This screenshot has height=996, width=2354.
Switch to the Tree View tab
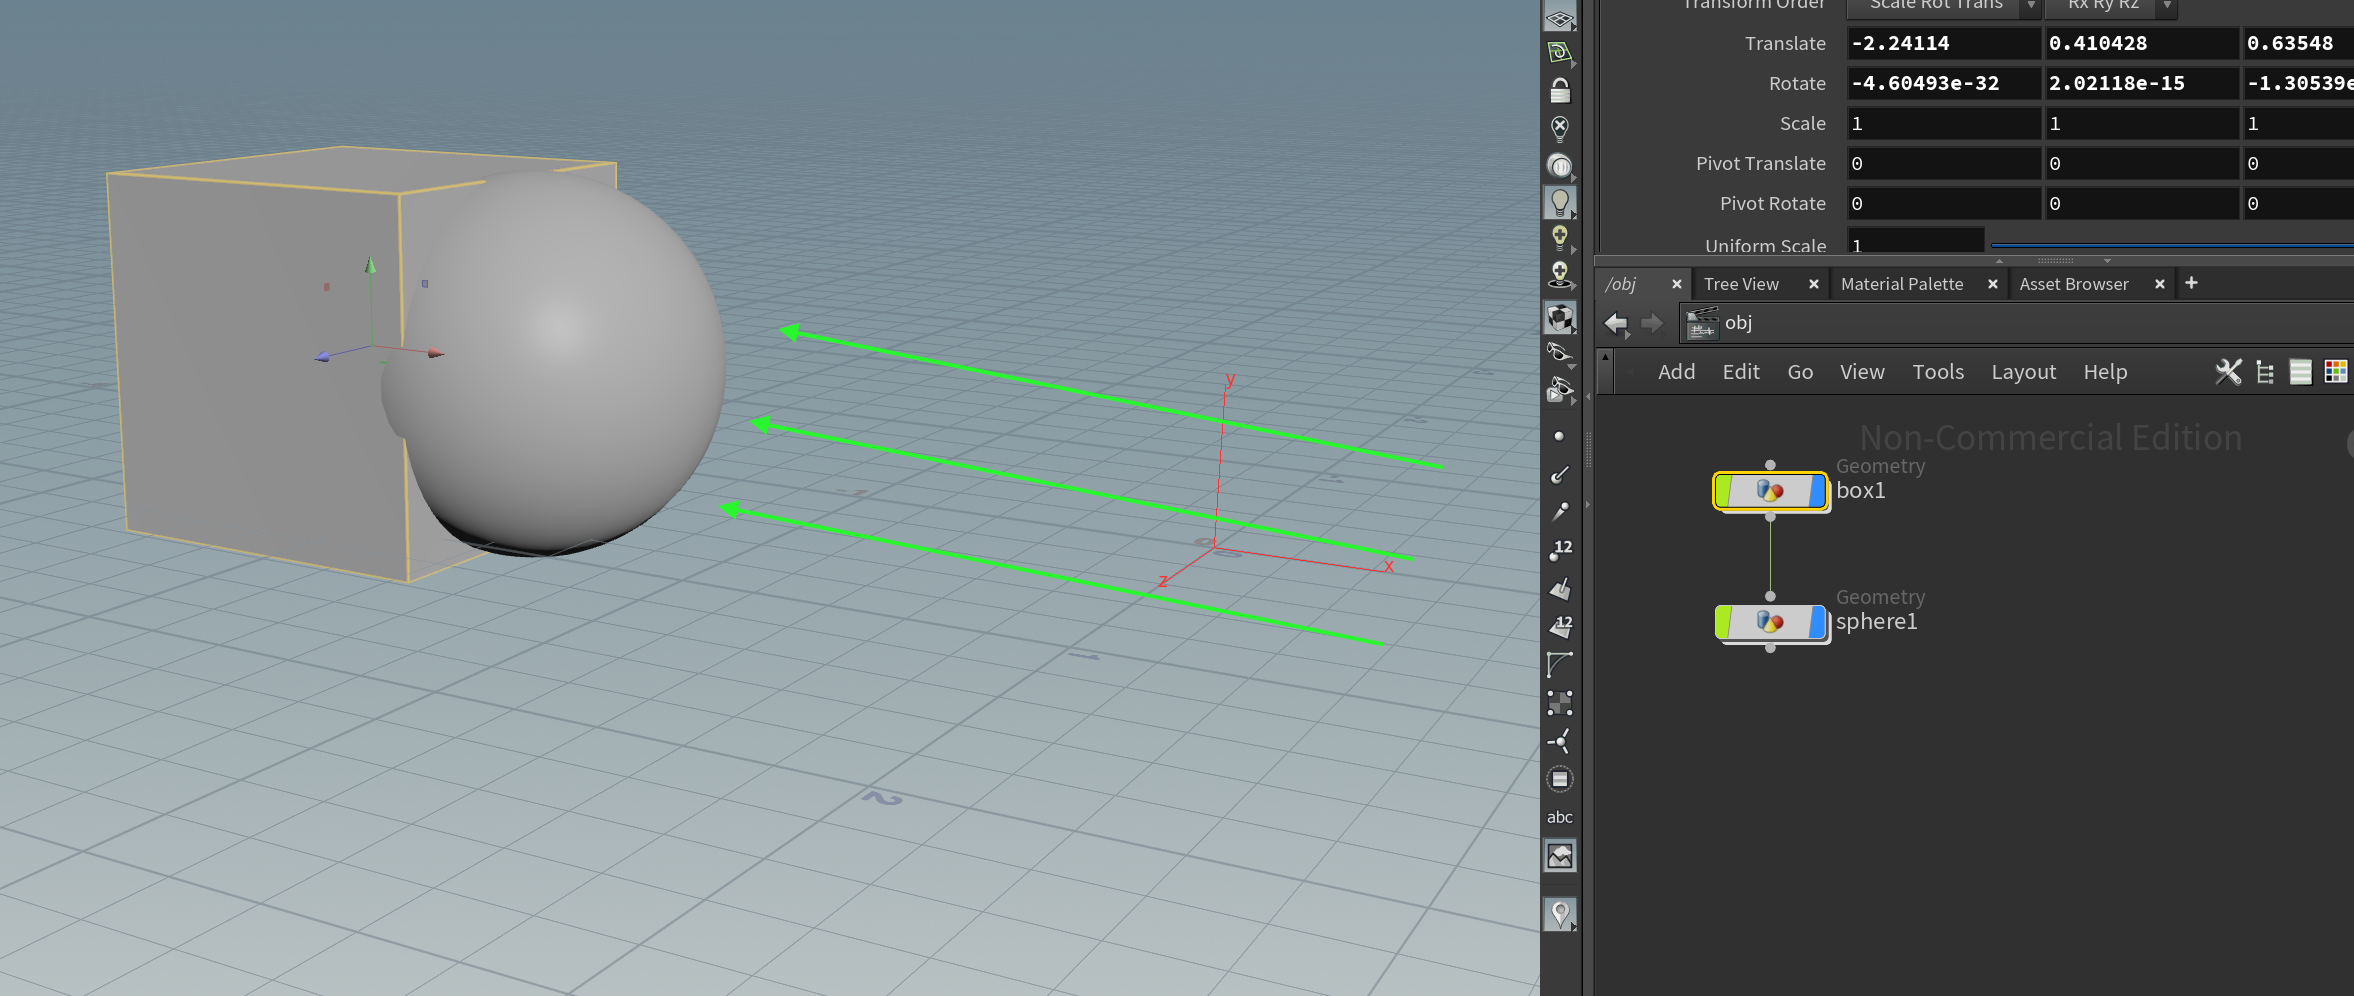click(1741, 284)
